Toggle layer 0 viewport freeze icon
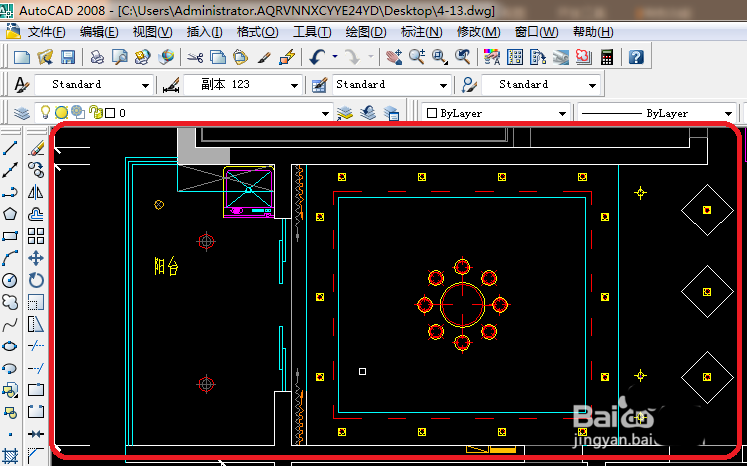The width and height of the screenshot is (747, 466). click(x=78, y=112)
